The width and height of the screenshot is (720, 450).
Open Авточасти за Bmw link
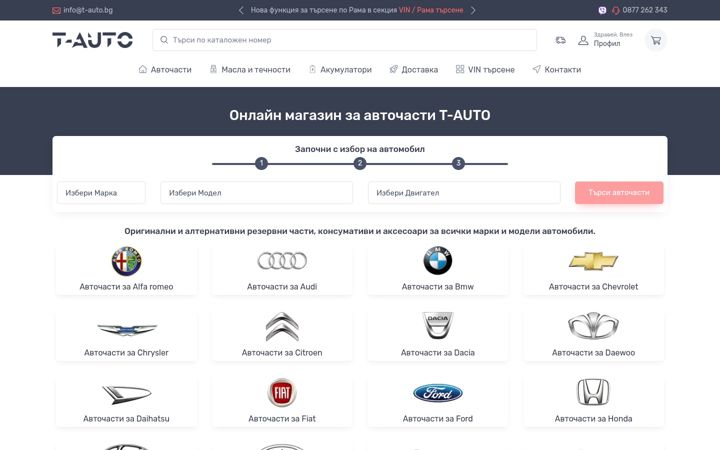pos(438,287)
